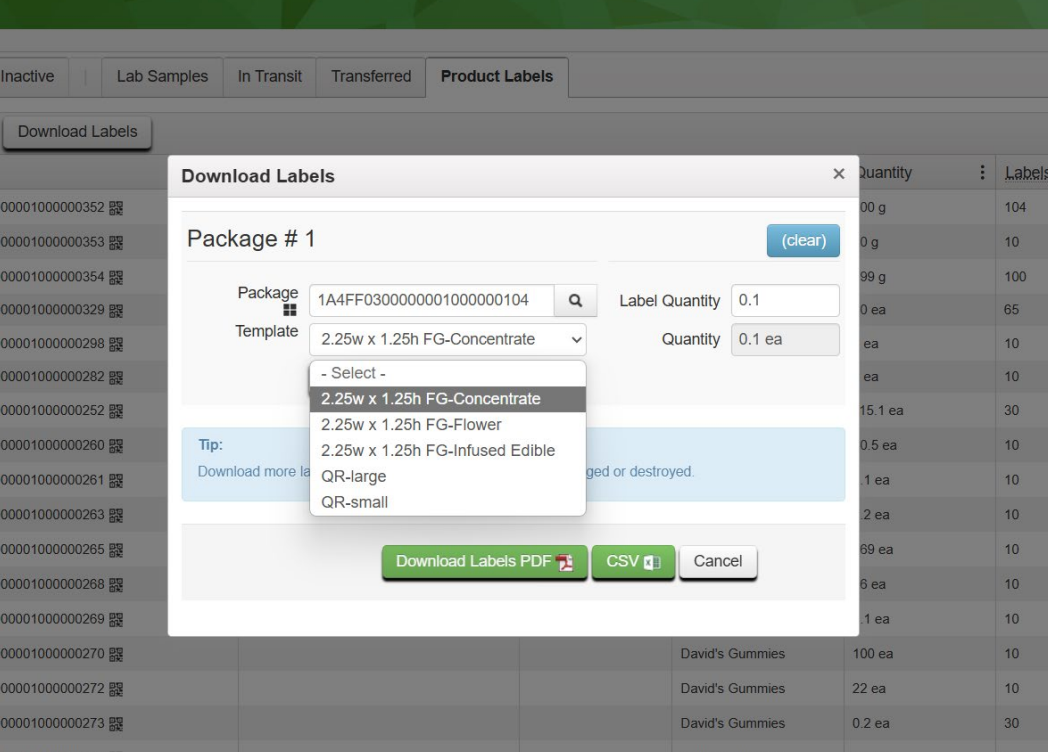Select the Product Labels tab
1048x752 pixels.
tap(497, 77)
